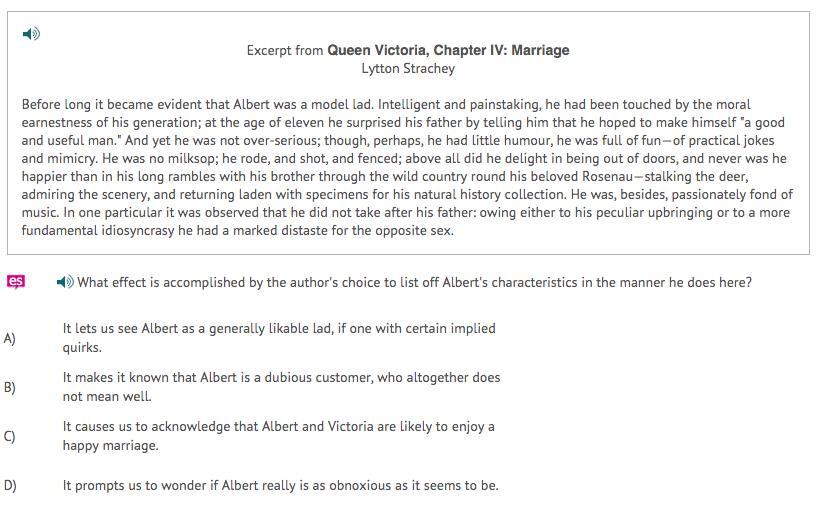
Task: Click the pink 'es' Spanish translation icon
Action: click(x=16, y=281)
